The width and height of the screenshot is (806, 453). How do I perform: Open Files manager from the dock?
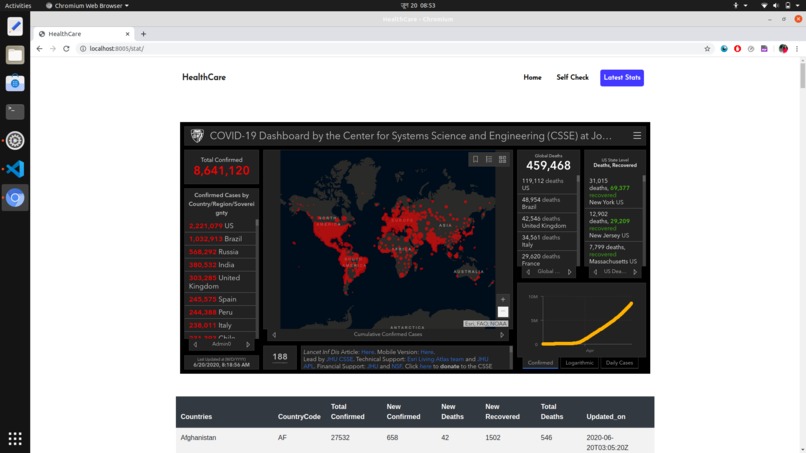[15, 55]
